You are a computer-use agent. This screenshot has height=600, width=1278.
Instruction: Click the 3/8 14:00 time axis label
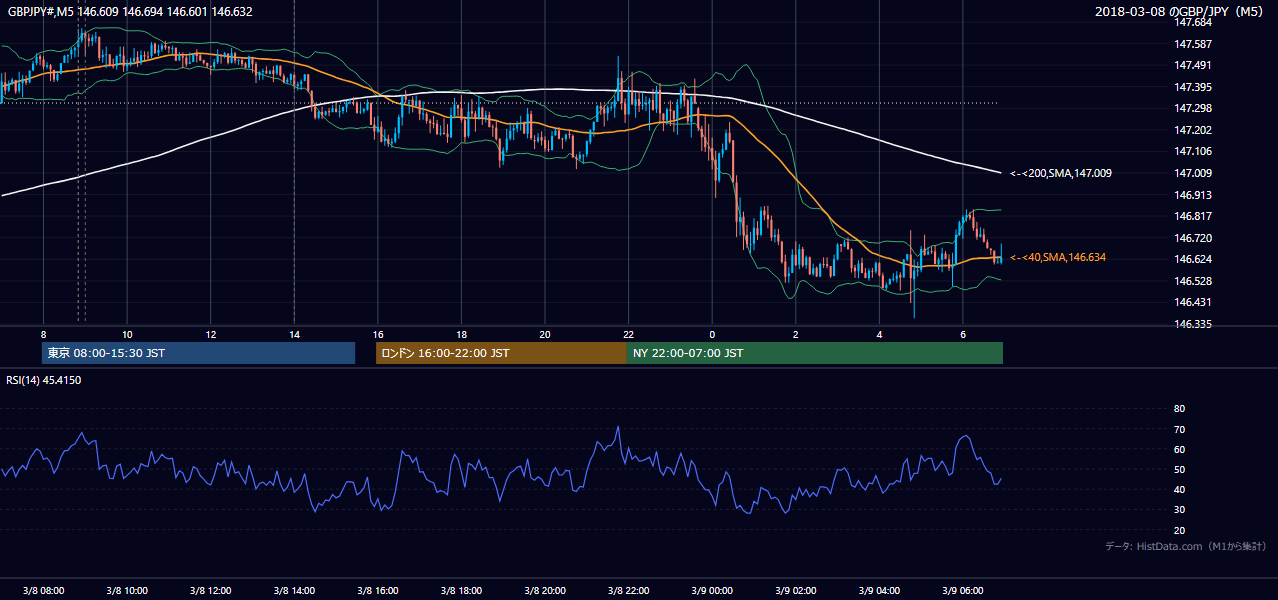(294, 590)
